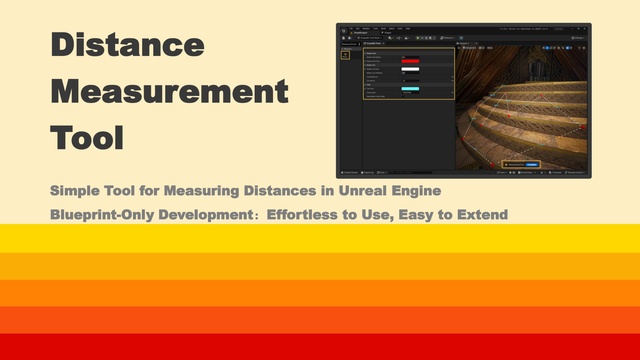The image size is (640, 360).
Task: Click the red marker point color swatch
Action: pos(410,61)
